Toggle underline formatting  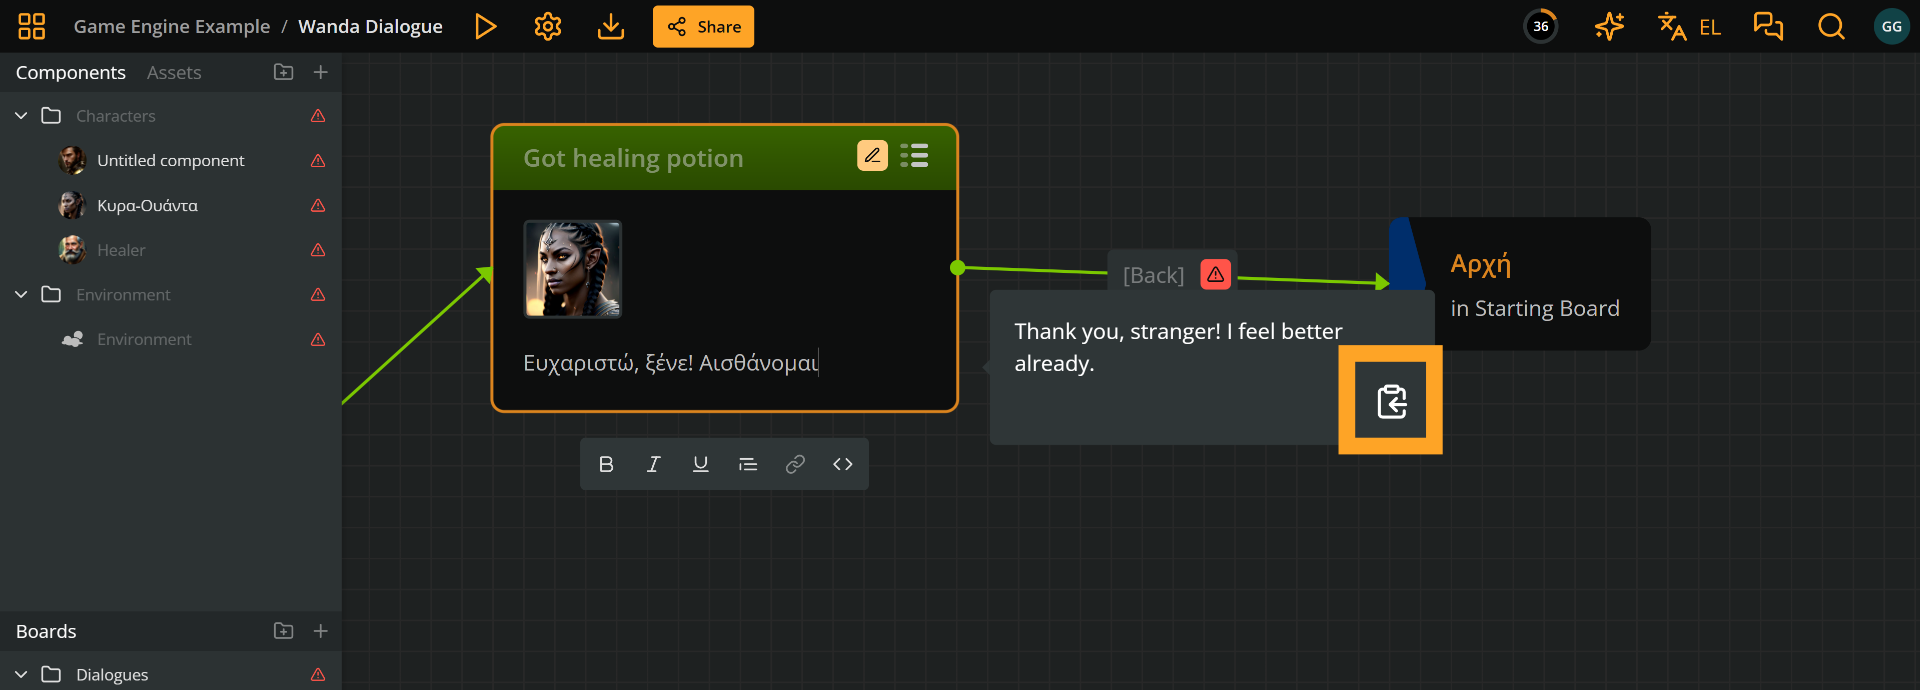tap(701, 464)
